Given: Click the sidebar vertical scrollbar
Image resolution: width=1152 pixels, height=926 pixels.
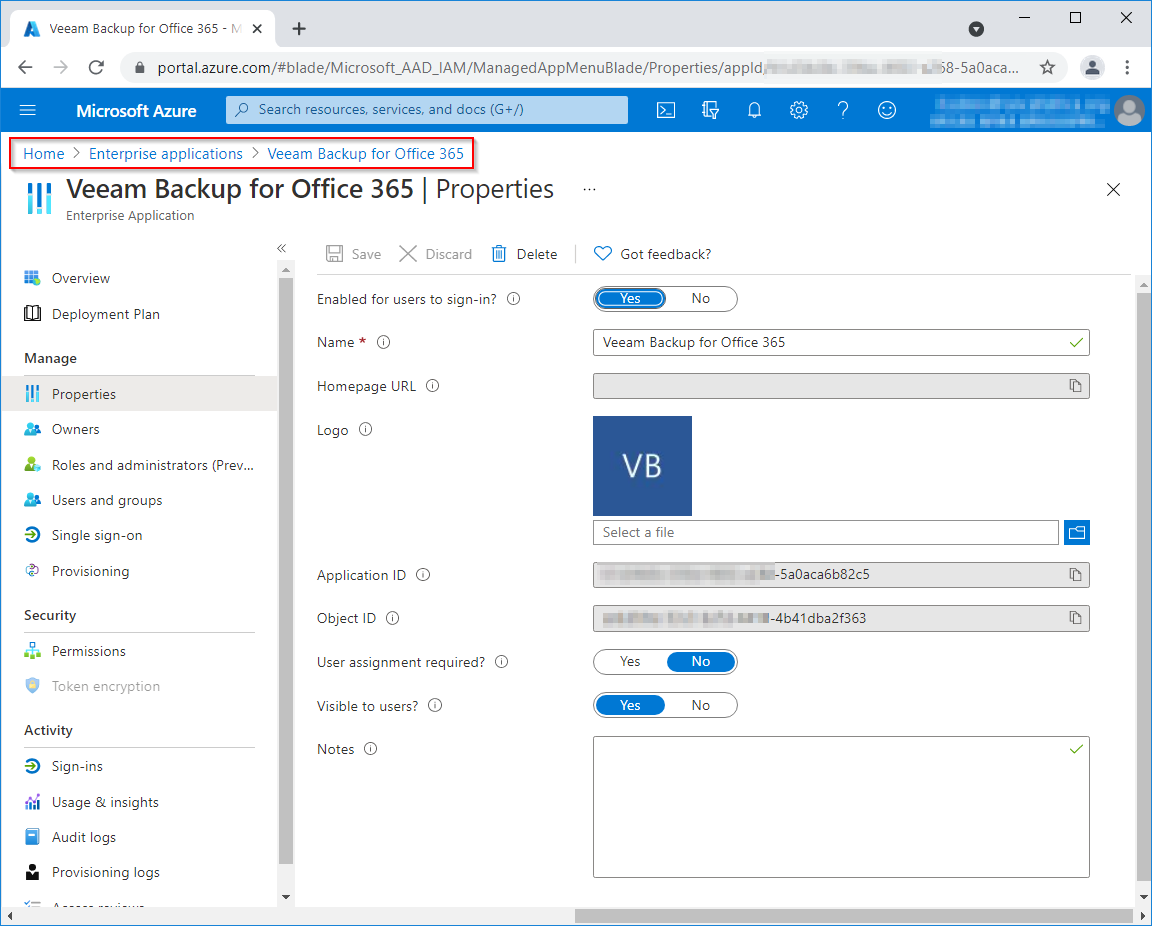Looking at the screenshot, I should point(286,570).
